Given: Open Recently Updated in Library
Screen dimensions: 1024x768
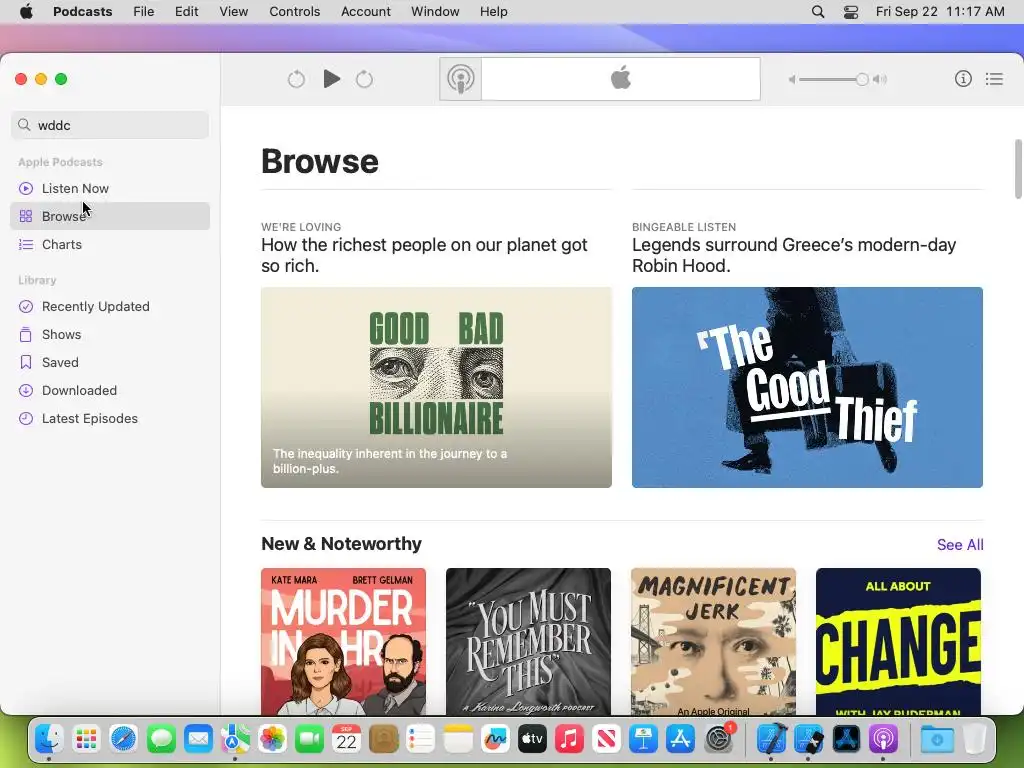Looking at the screenshot, I should coord(110,306).
